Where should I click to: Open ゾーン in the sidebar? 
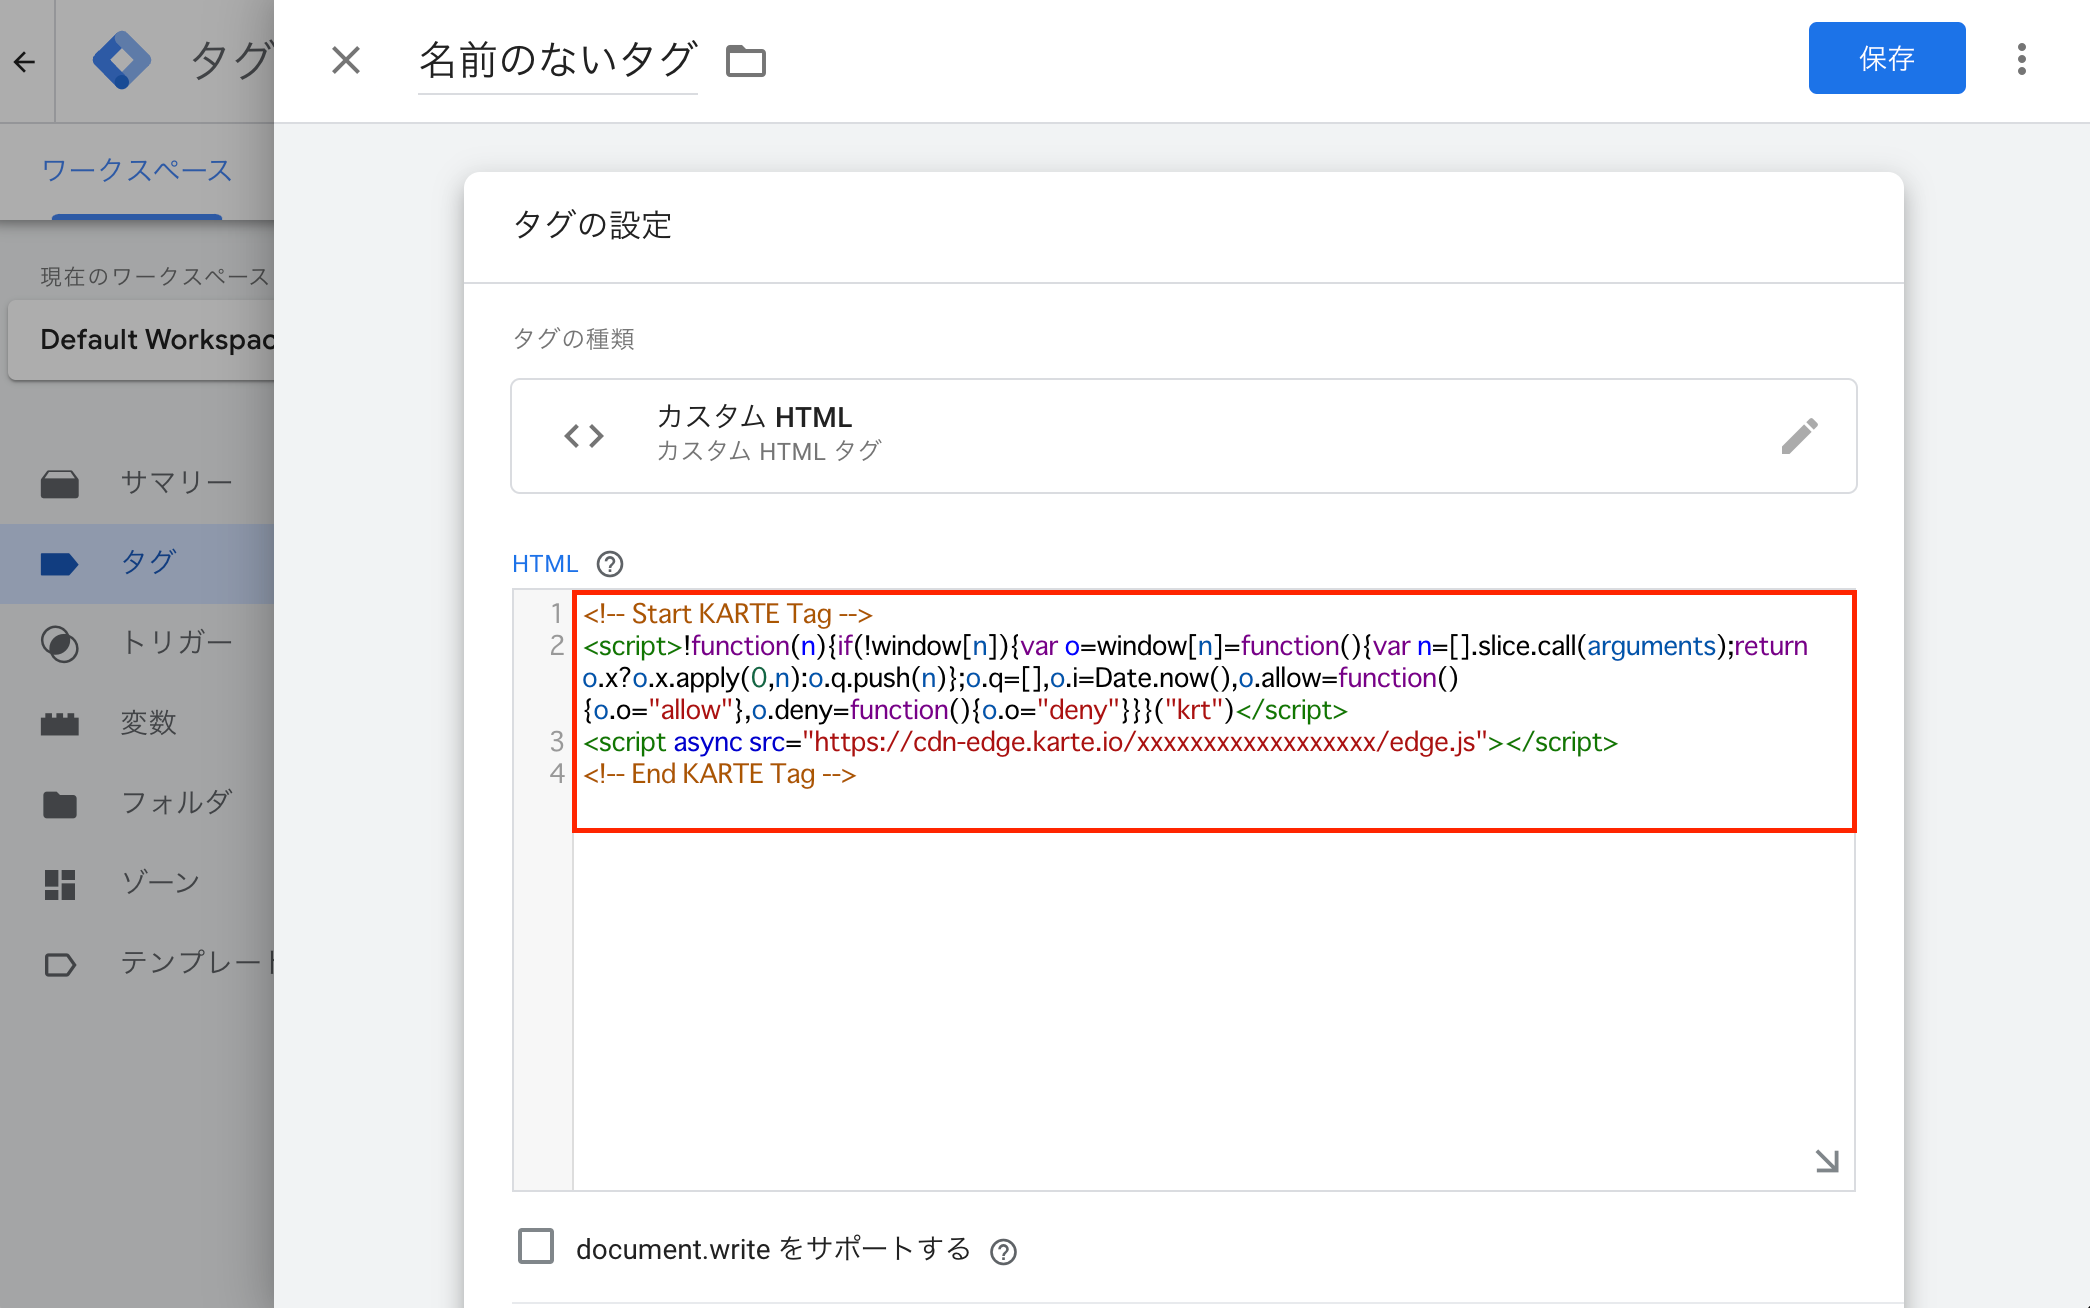pyautogui.click(x=137, y=883)
